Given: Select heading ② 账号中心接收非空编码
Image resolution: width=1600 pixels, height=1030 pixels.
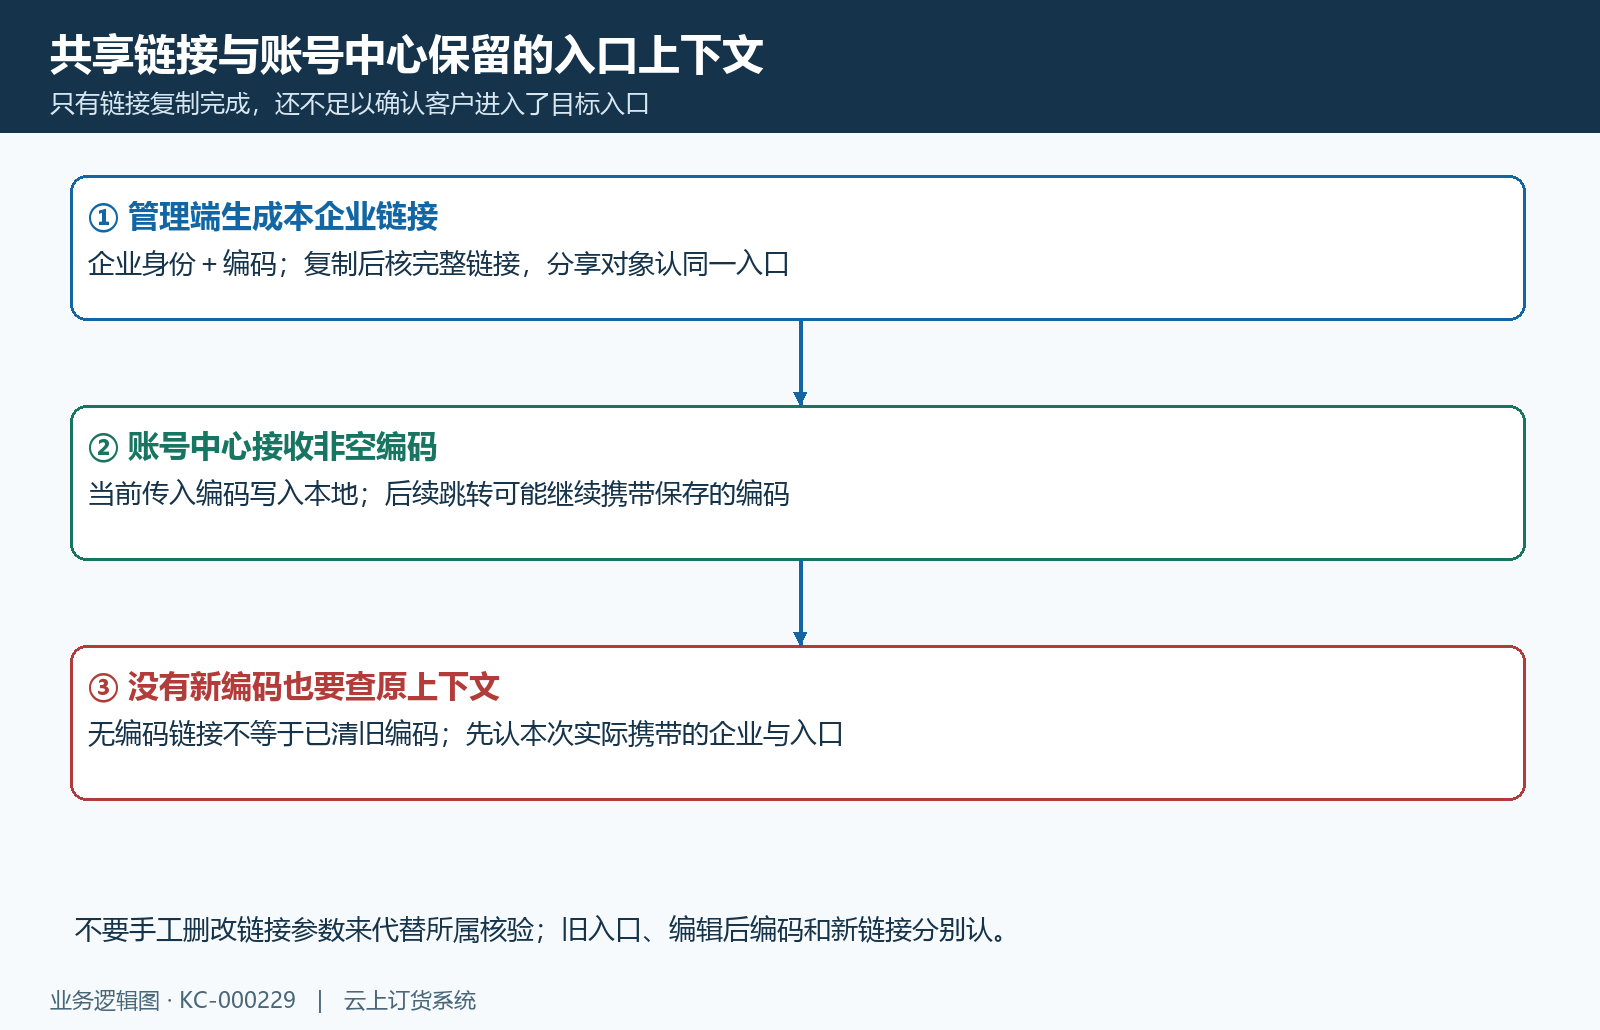Looking at the screenshot, I should pos(263,447).
